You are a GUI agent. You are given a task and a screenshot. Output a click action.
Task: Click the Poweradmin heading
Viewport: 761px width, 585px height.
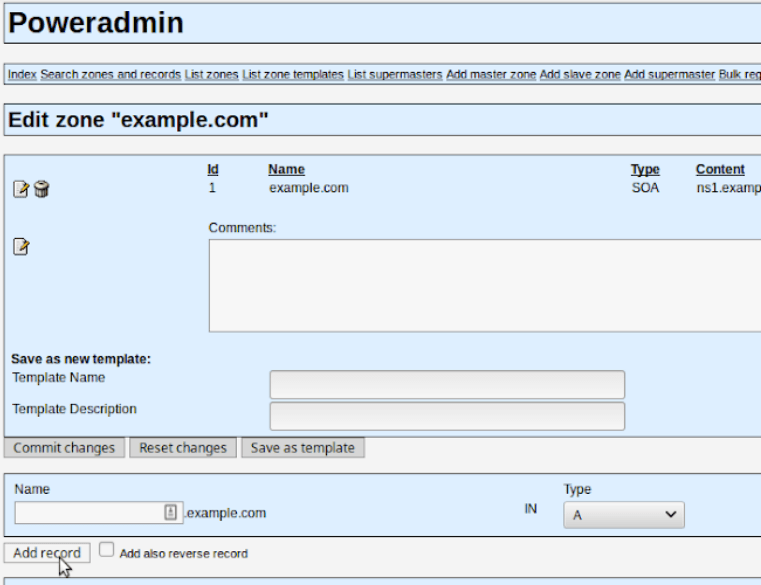click(x=96, y=22)
